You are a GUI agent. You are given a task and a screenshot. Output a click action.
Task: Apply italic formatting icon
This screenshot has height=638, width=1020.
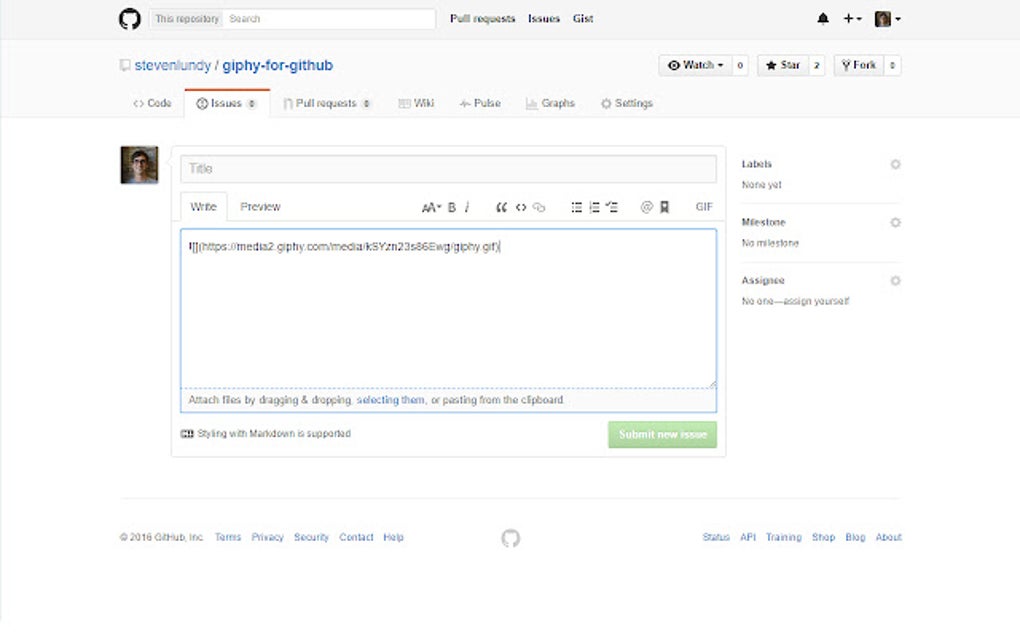(x=467, y=207)
